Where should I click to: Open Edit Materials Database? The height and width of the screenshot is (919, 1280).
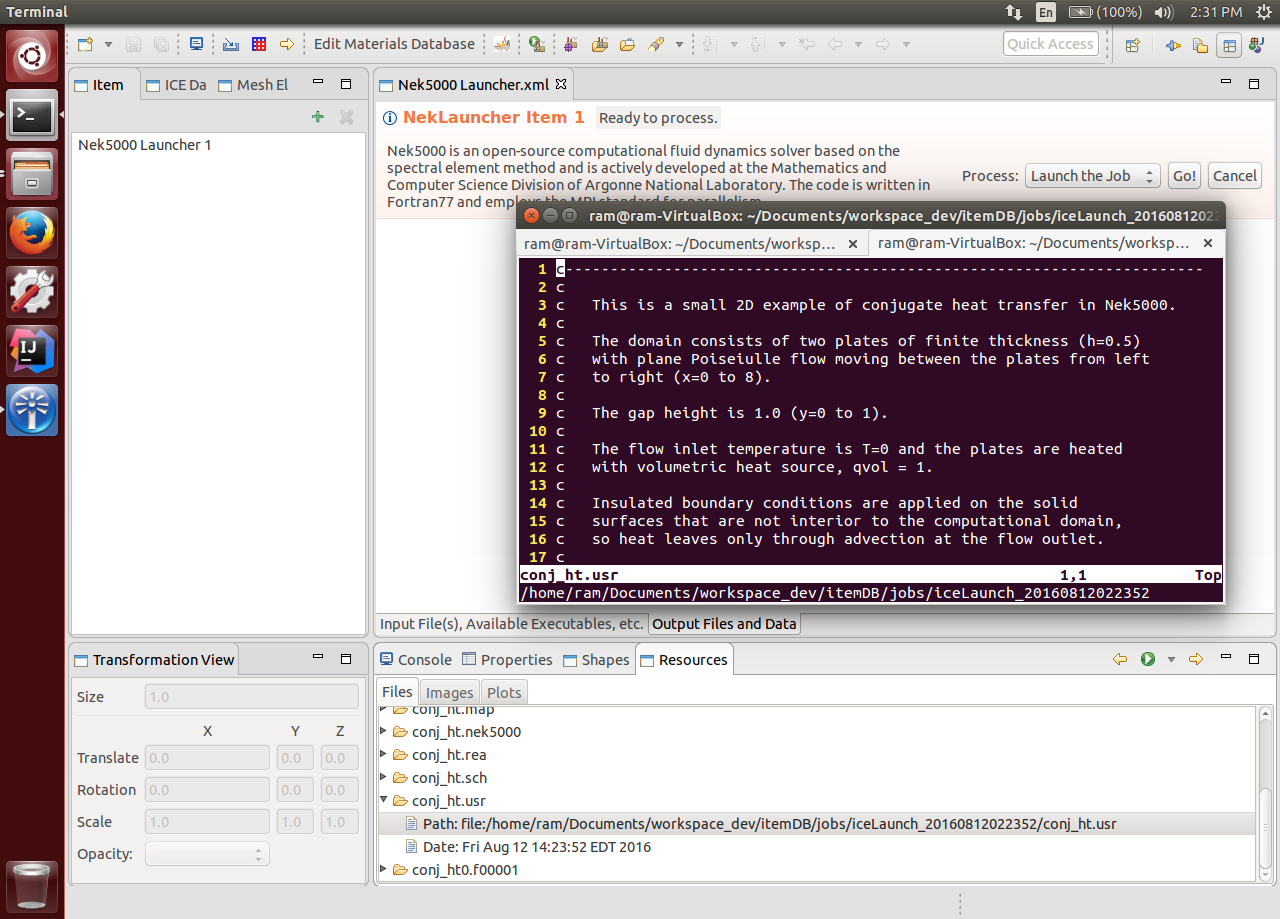[x=394, y=44]
